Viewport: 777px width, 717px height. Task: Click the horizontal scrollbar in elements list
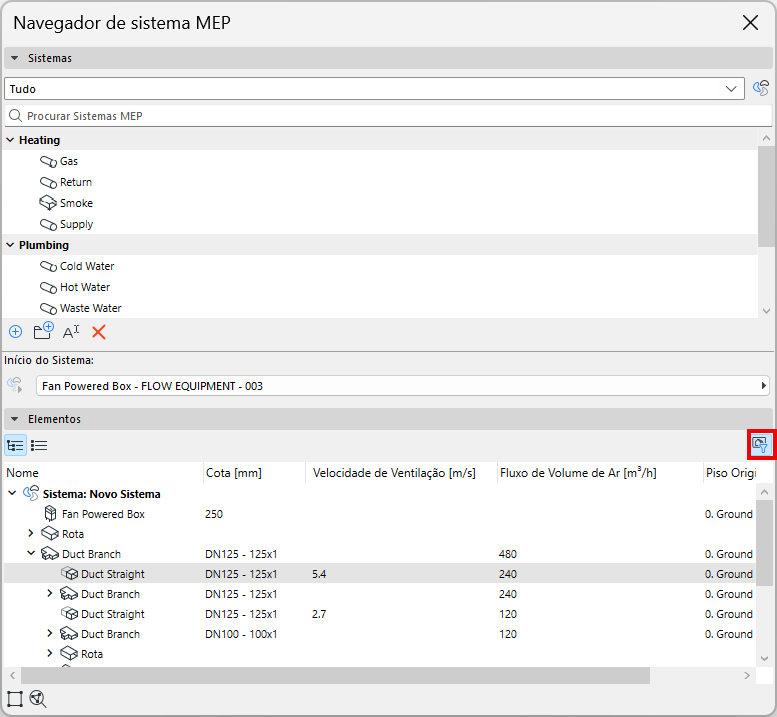point(335,675)
